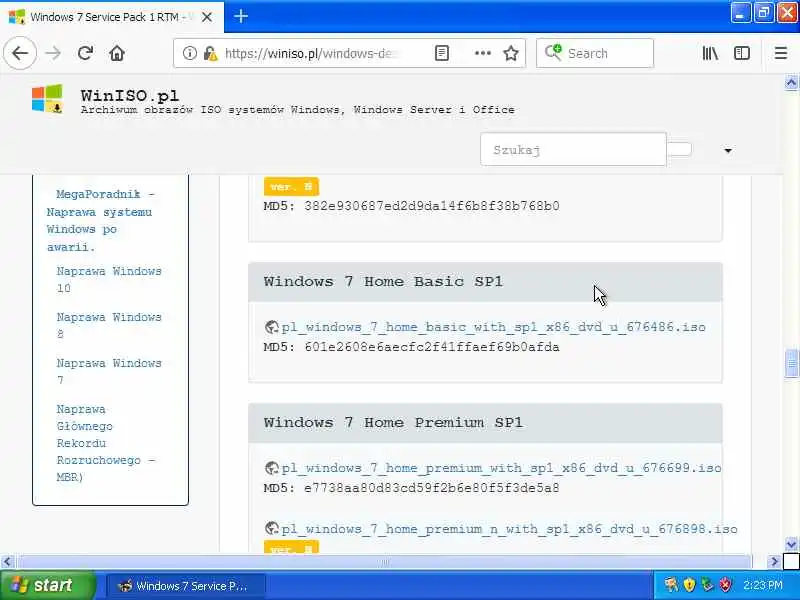Click the forward navigation arrow
The width and height of the screenshot is (800, 600).
(x=53, y=53)
